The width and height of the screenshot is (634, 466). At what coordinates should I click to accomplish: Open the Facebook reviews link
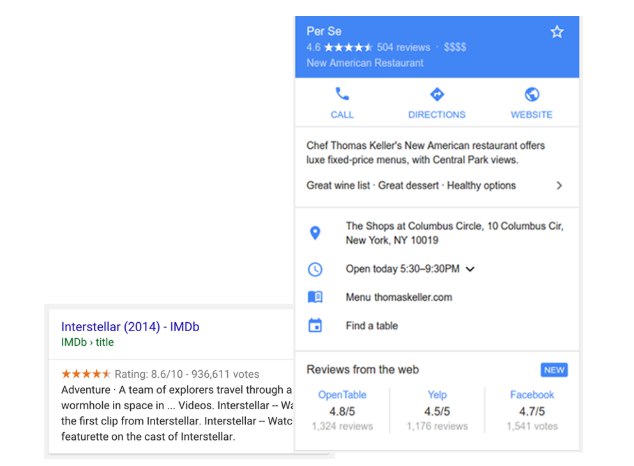coord(532,394)
